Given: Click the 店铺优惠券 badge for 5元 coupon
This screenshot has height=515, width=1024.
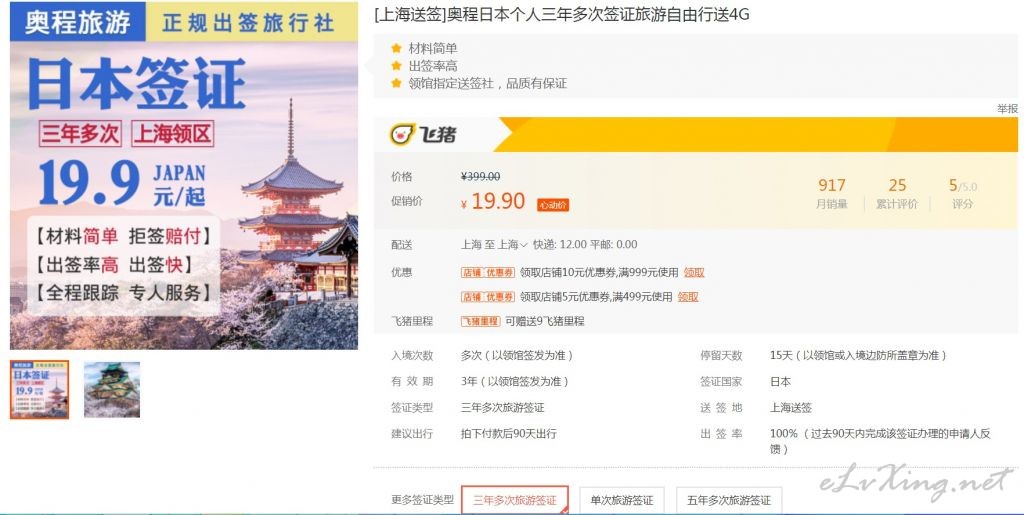Looking at the screenshot, I should 488,296.
